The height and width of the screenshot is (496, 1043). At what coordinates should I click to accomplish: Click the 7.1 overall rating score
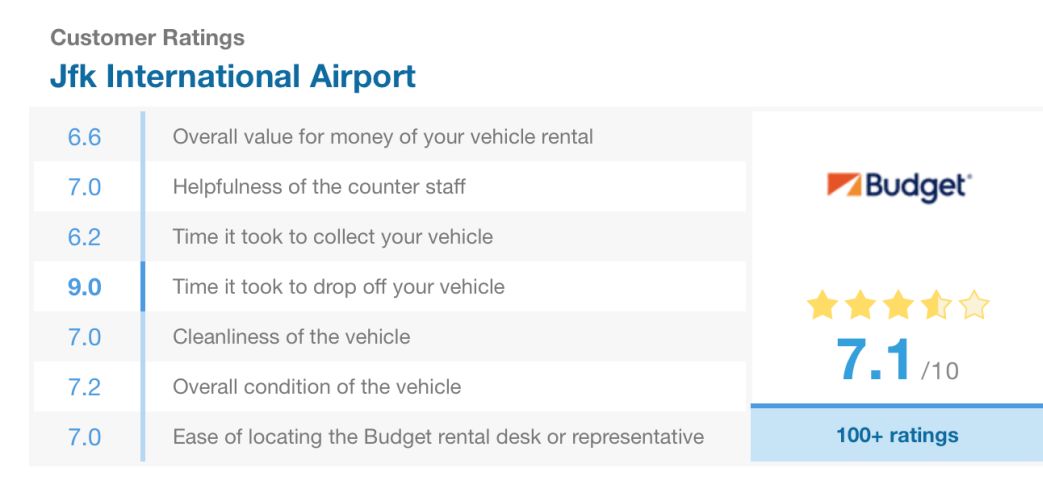(877, 361)
